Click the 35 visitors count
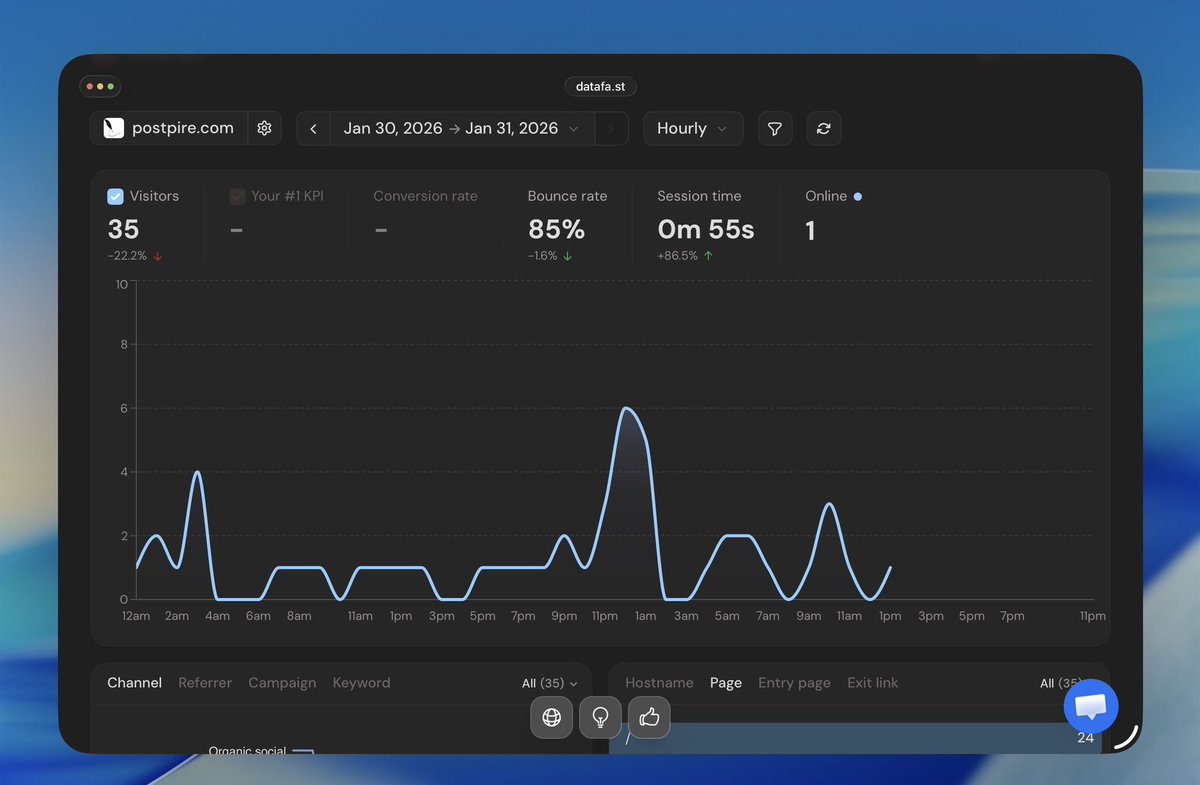Viewport: 1200px width, 785px height. pos(123,229)
